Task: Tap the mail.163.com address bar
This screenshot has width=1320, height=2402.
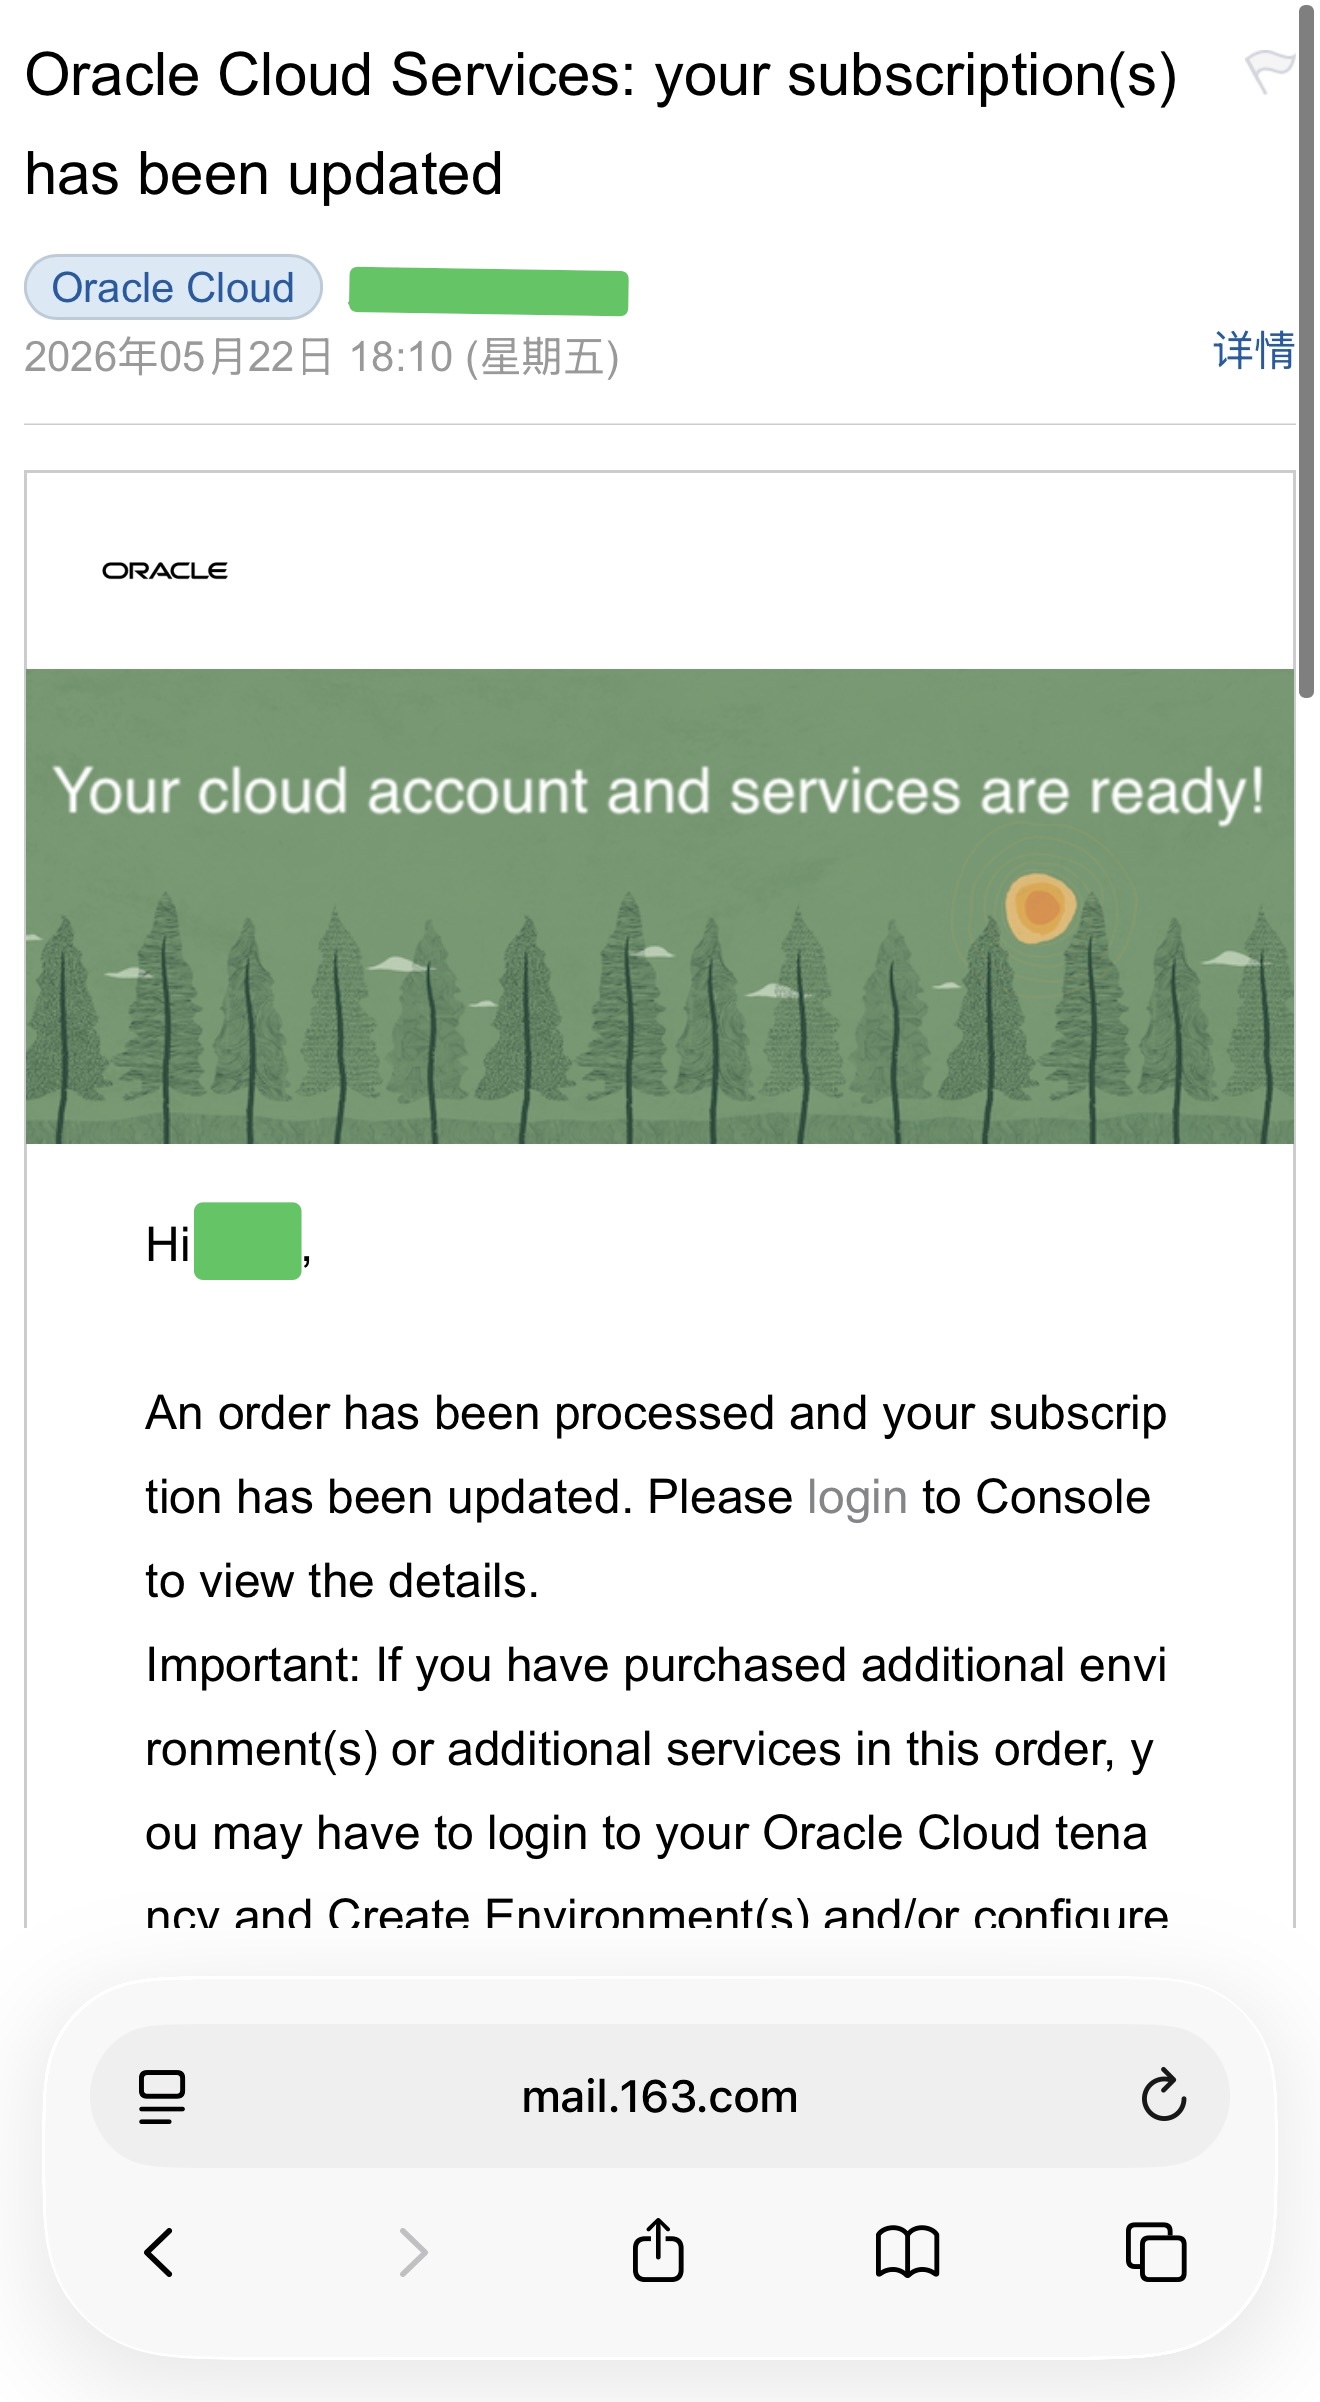Action: coord(660,2096)
